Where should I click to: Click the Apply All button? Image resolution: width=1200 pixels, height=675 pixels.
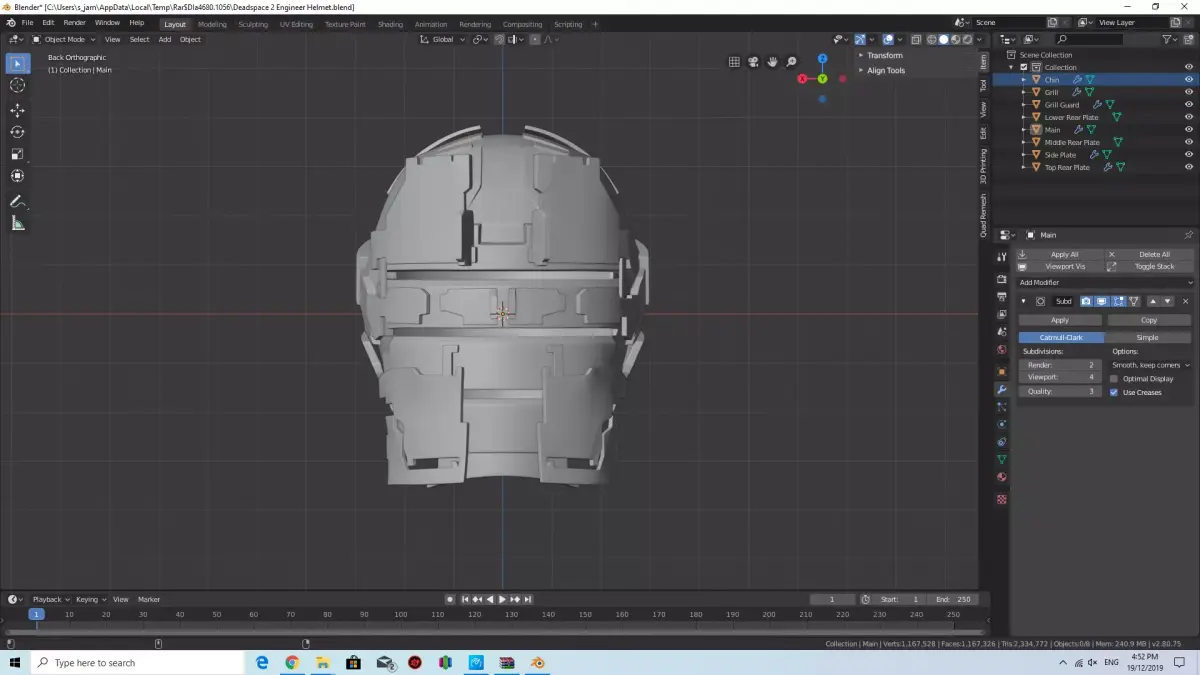[x=1064, y=255]
